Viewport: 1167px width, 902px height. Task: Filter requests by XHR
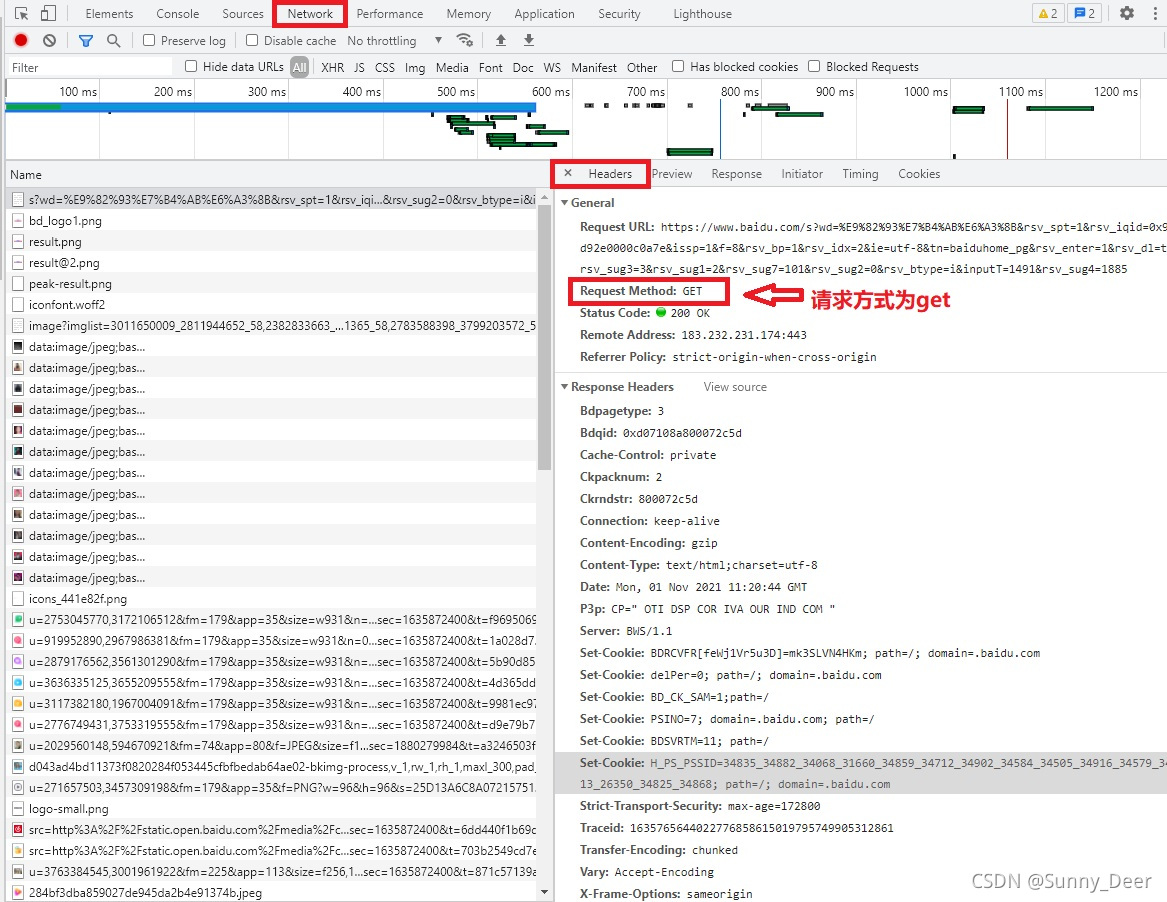333,67
